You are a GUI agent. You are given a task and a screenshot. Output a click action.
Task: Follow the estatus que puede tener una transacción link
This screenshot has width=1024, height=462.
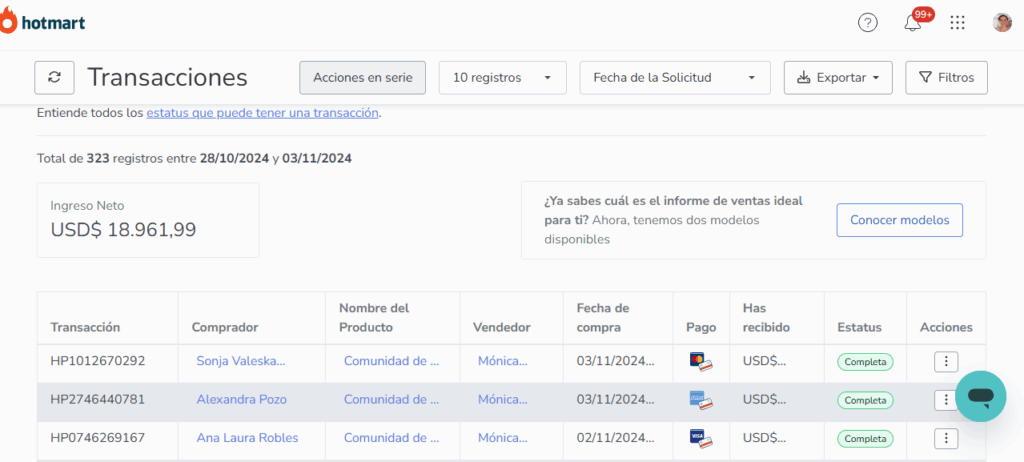coord(263,112)
